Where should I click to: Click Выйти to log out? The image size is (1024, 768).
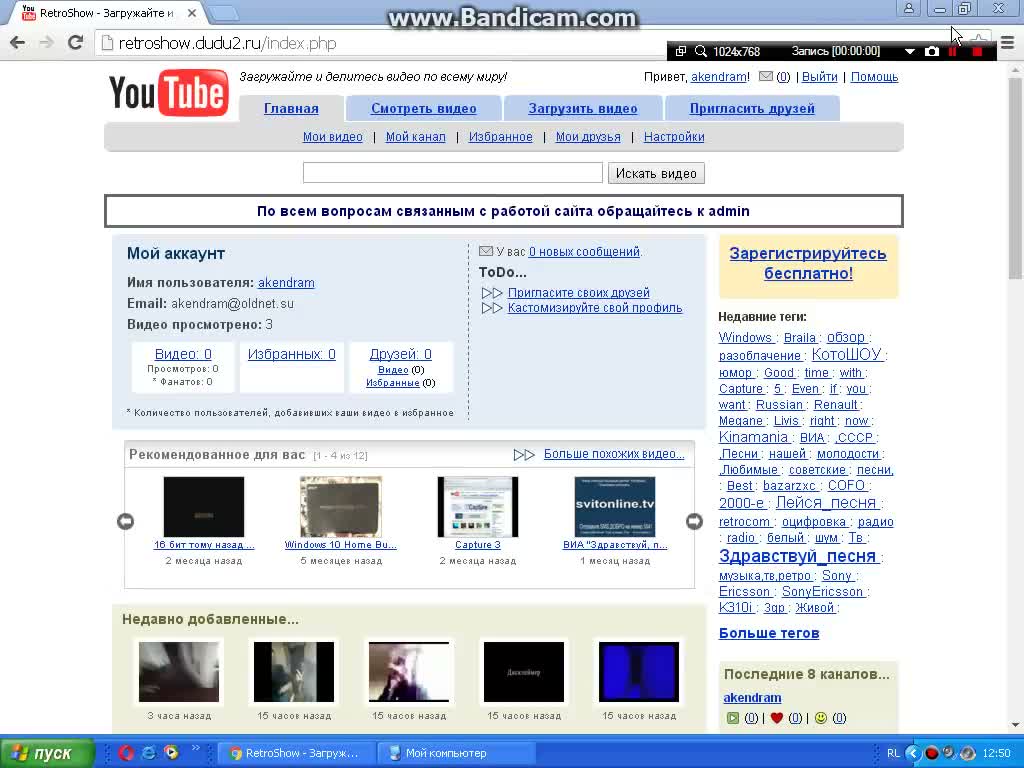[x=820, y=76]
